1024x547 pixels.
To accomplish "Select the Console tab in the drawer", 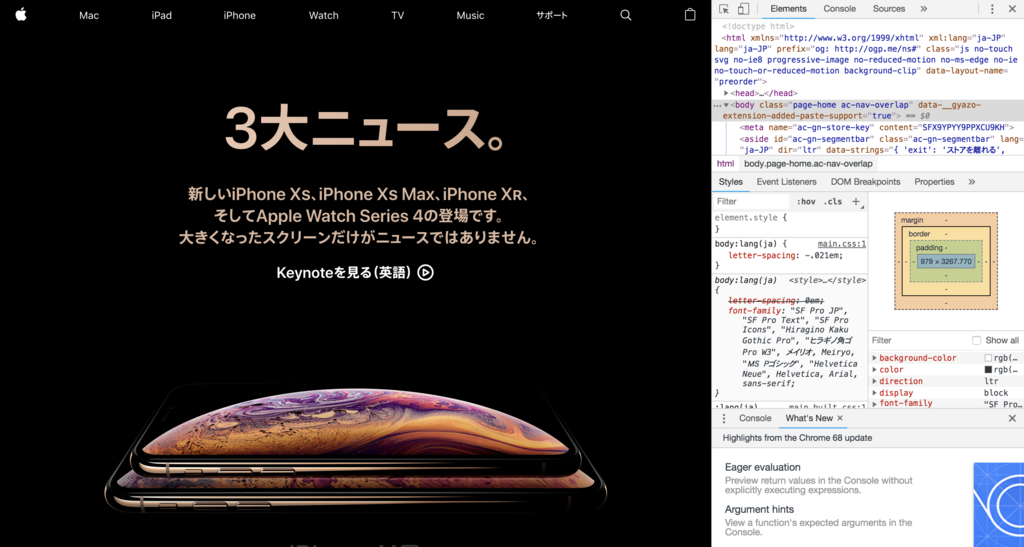I will [755, 418].
